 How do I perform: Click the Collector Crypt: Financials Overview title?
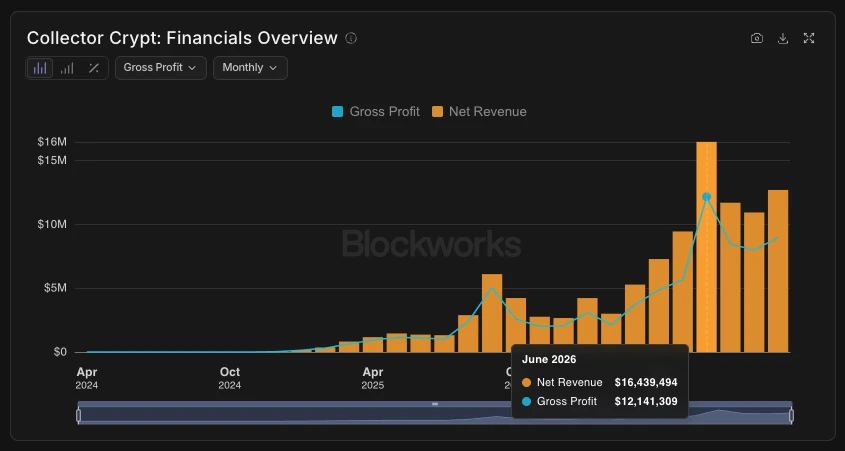click(x=182, y=38)
